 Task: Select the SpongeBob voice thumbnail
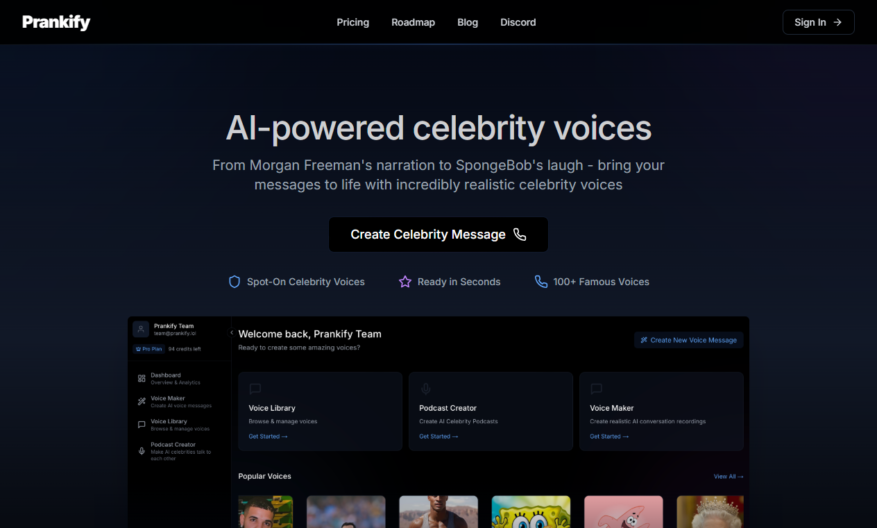(531, 512)
